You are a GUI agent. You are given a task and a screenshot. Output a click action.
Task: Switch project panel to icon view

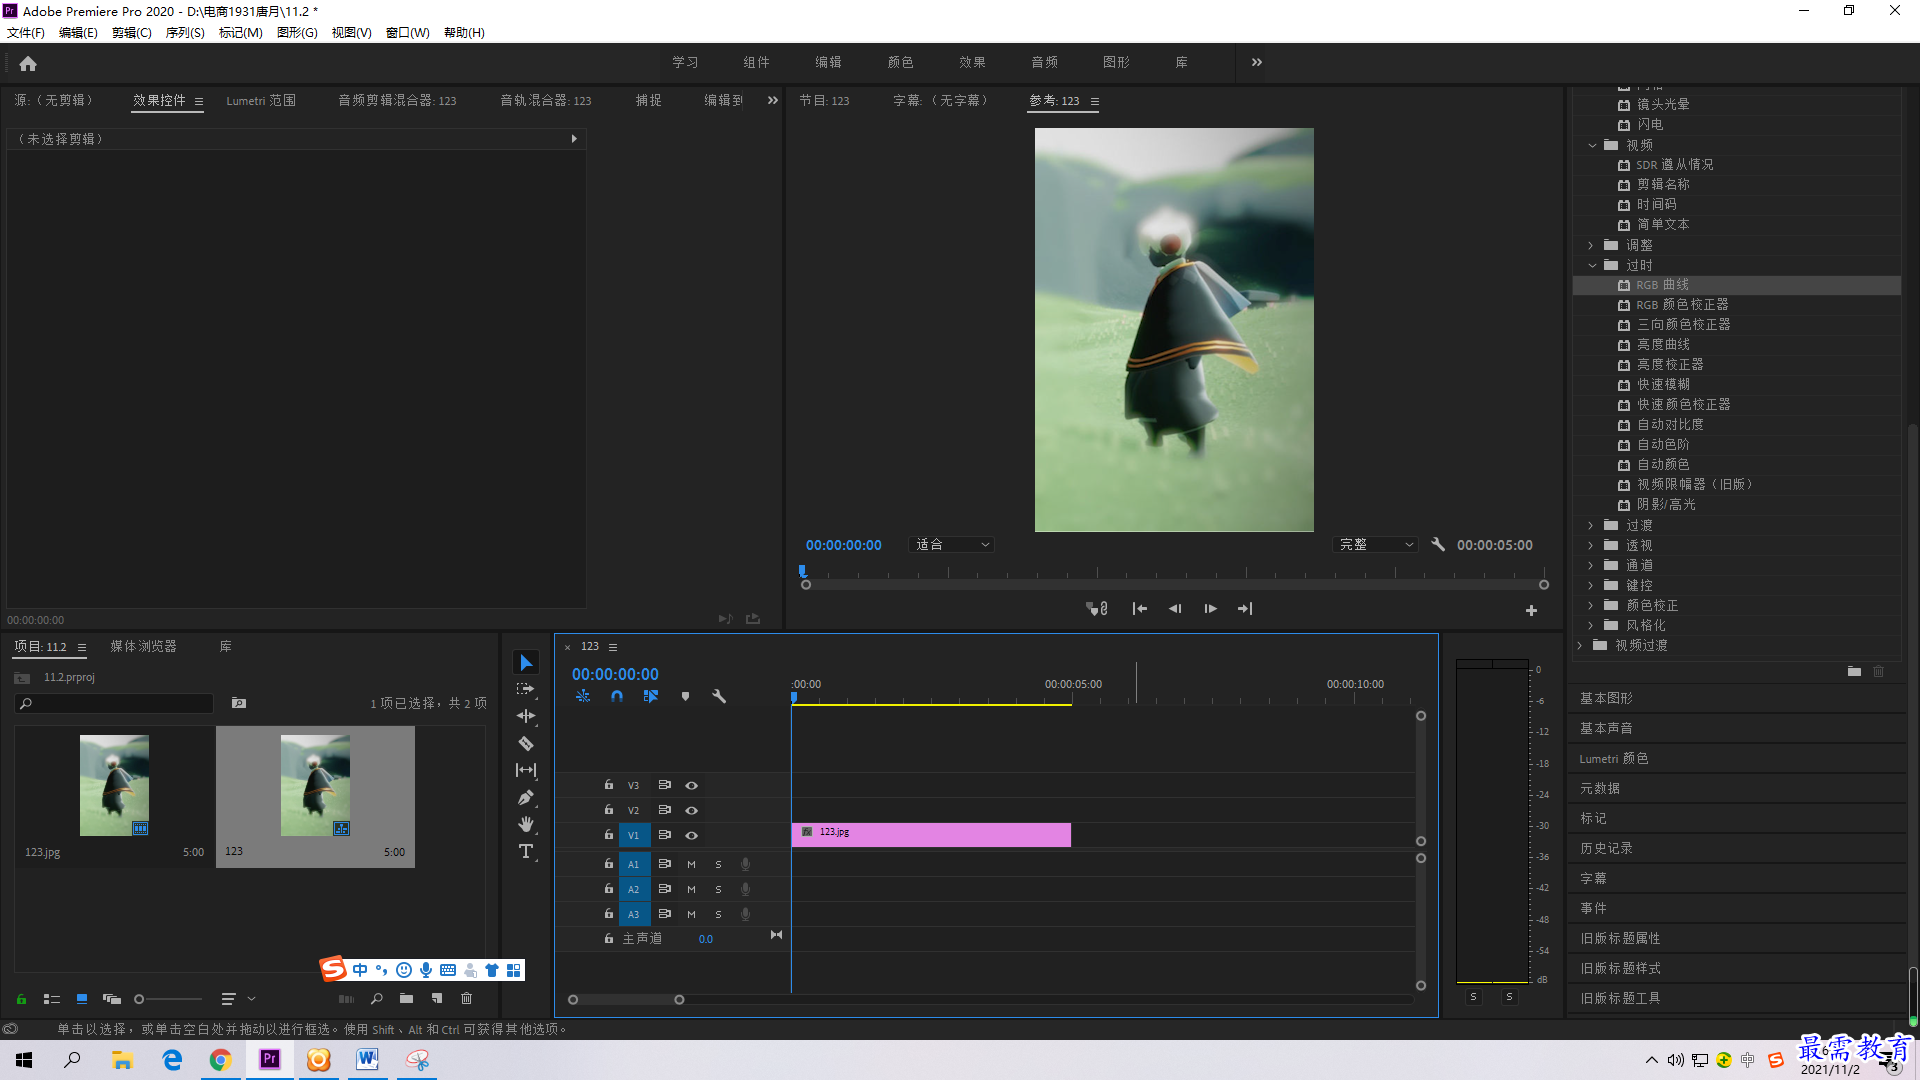click(82, 998)
